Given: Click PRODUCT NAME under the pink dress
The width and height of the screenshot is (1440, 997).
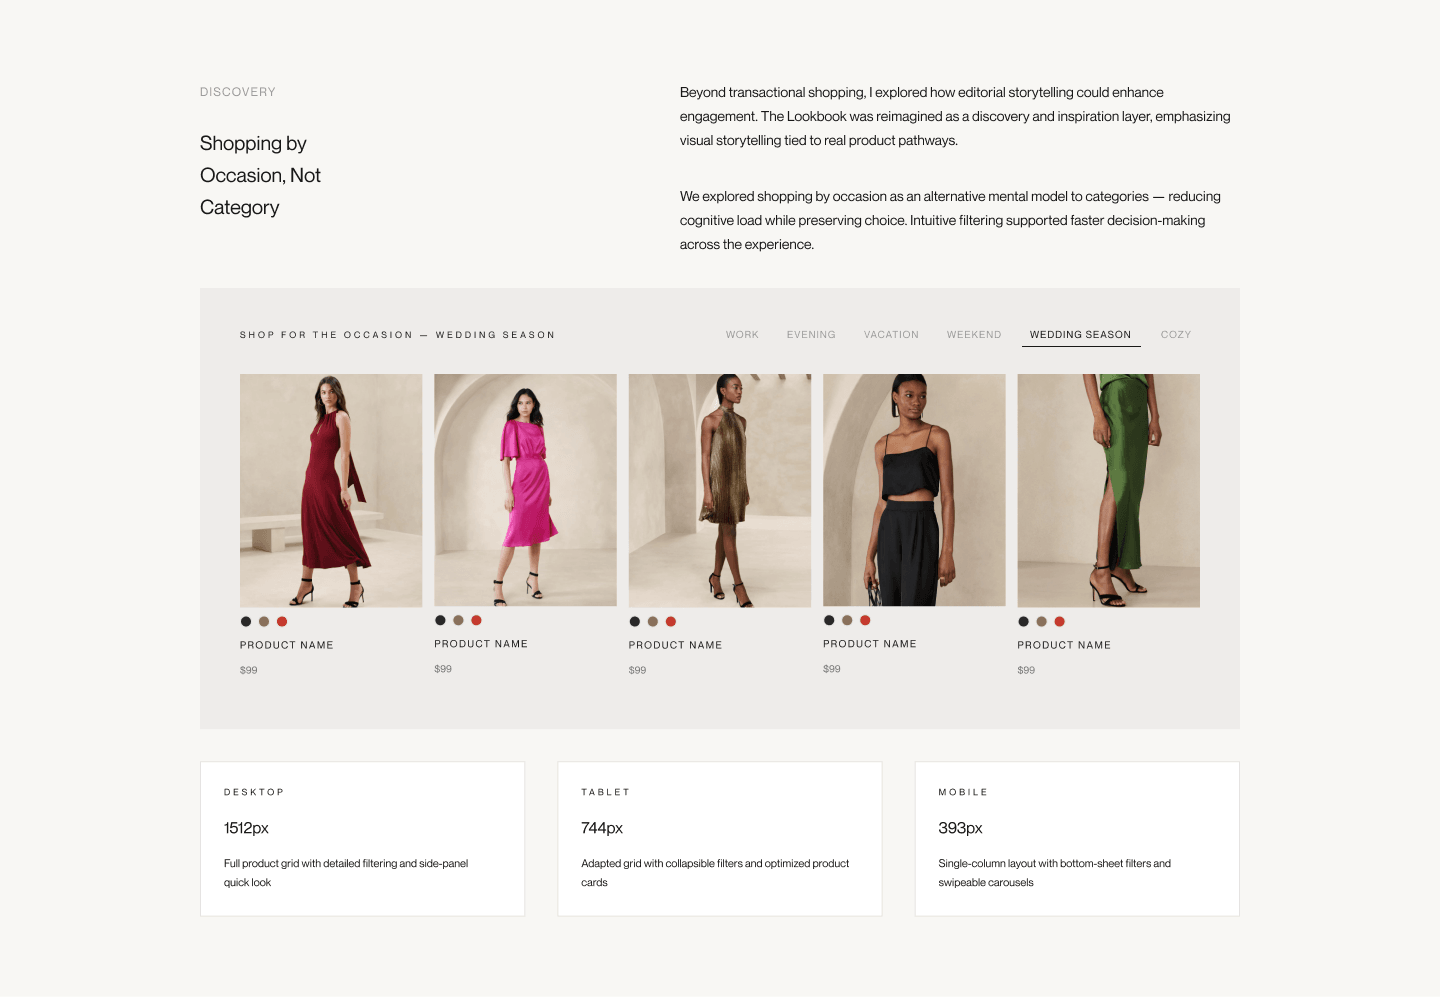Looking at the screenshot, I should [481, 644].
